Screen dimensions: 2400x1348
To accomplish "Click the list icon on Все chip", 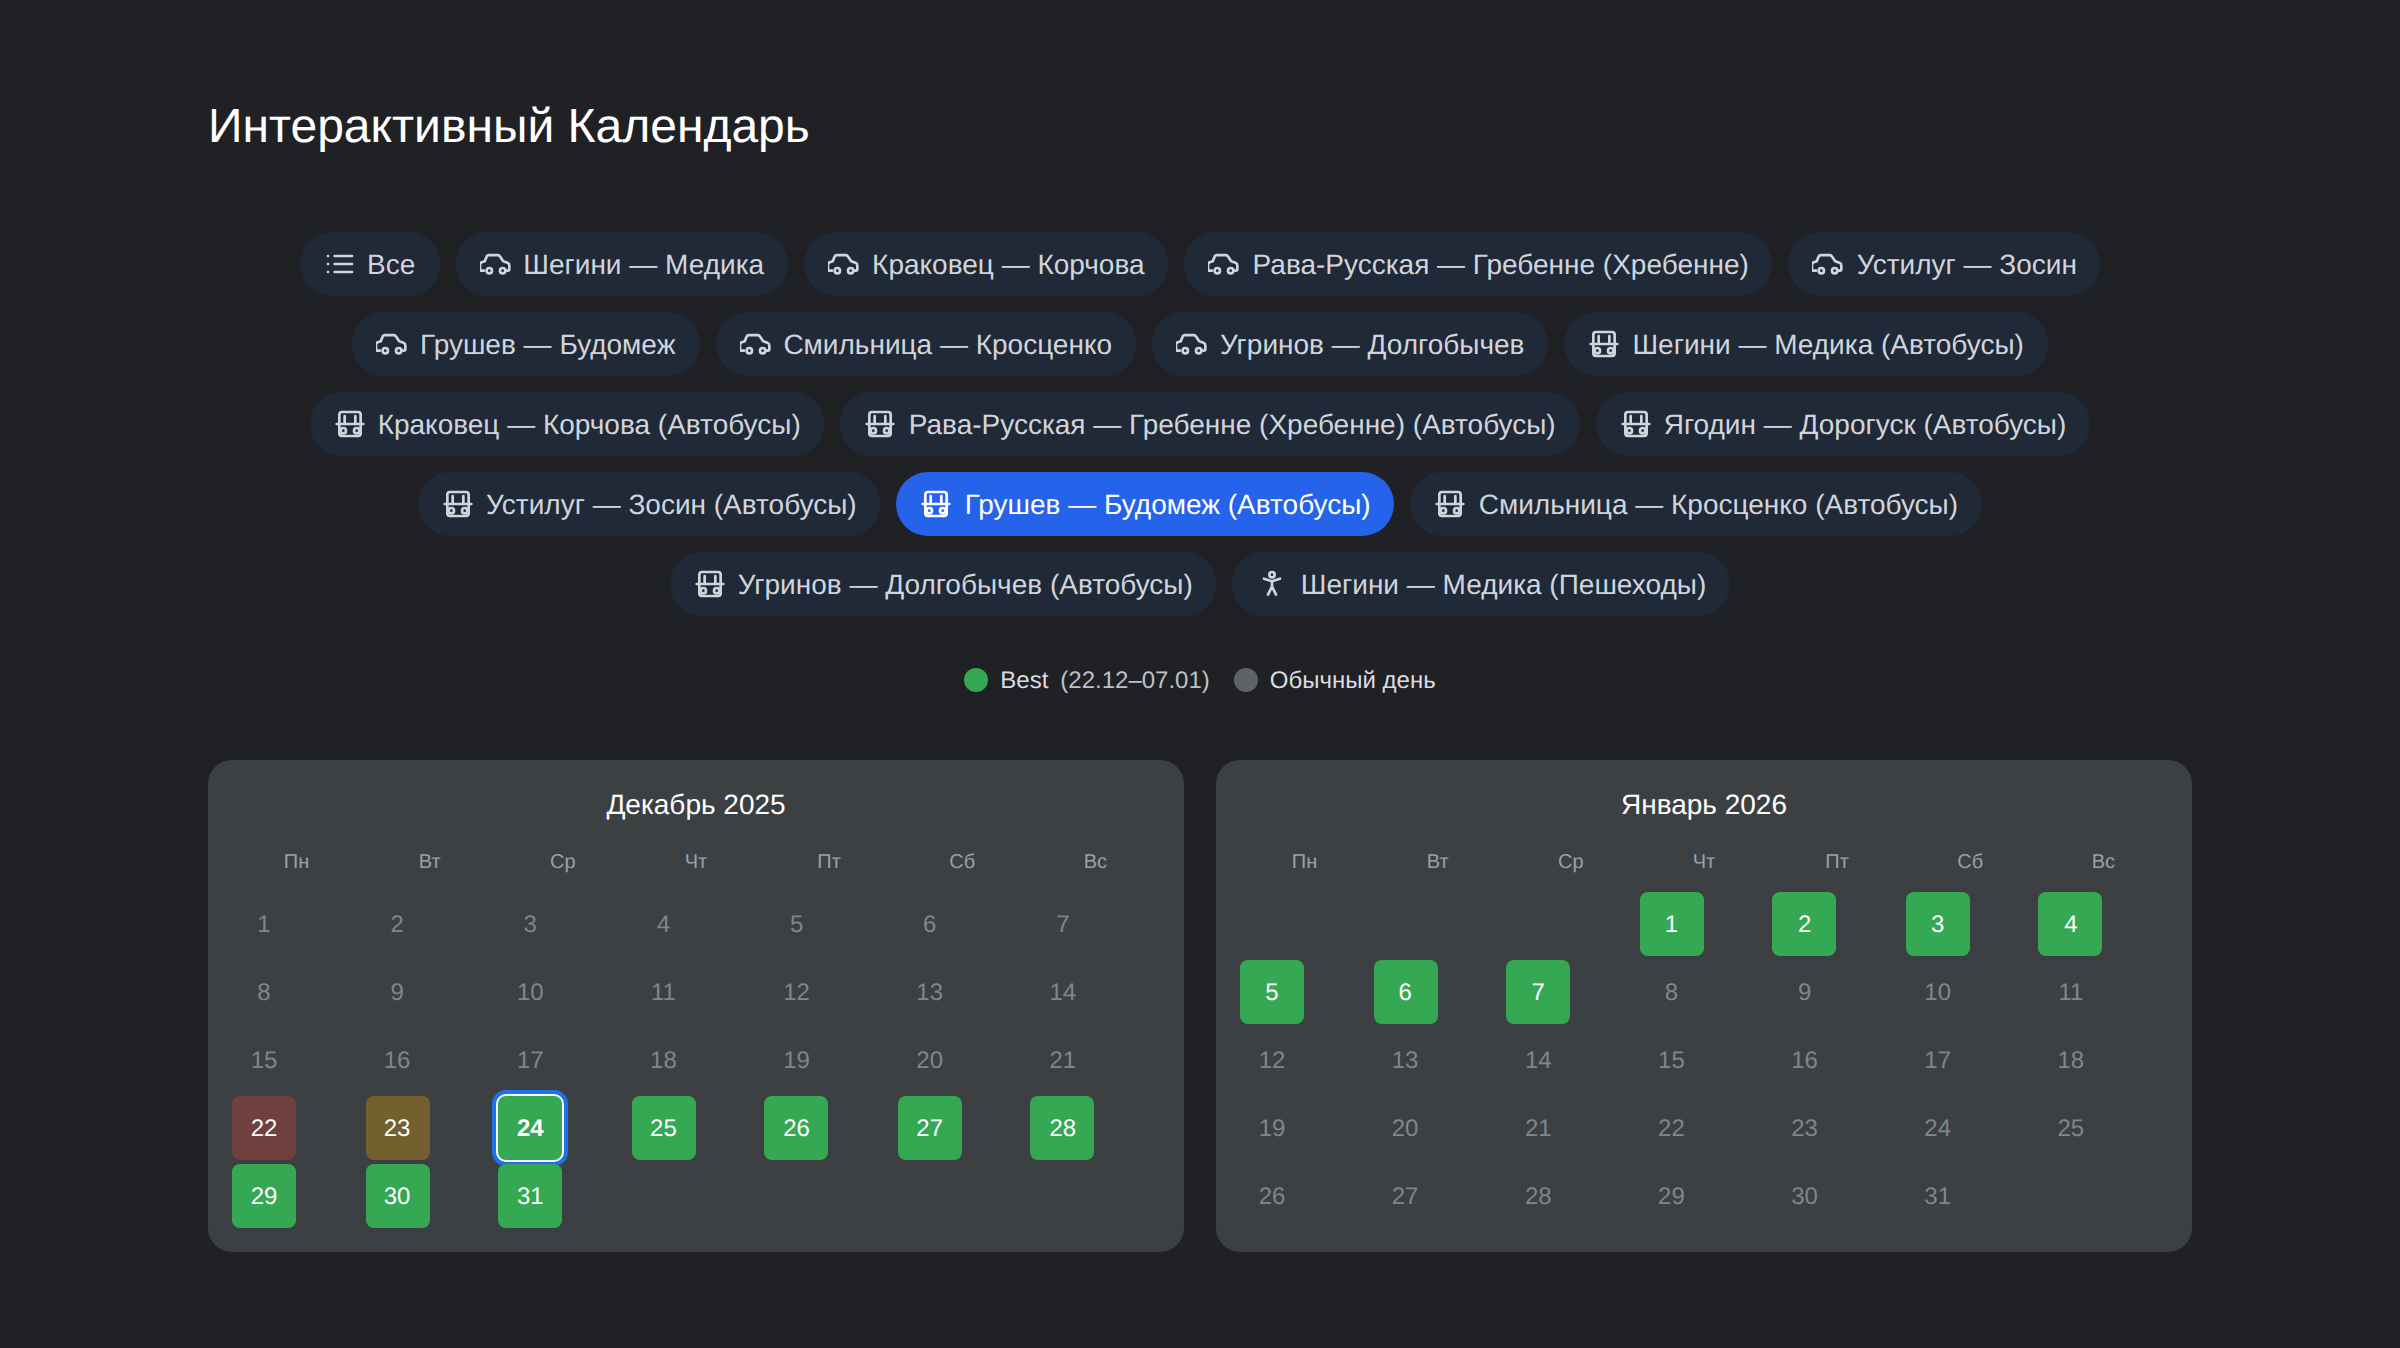I will [340, 264].
